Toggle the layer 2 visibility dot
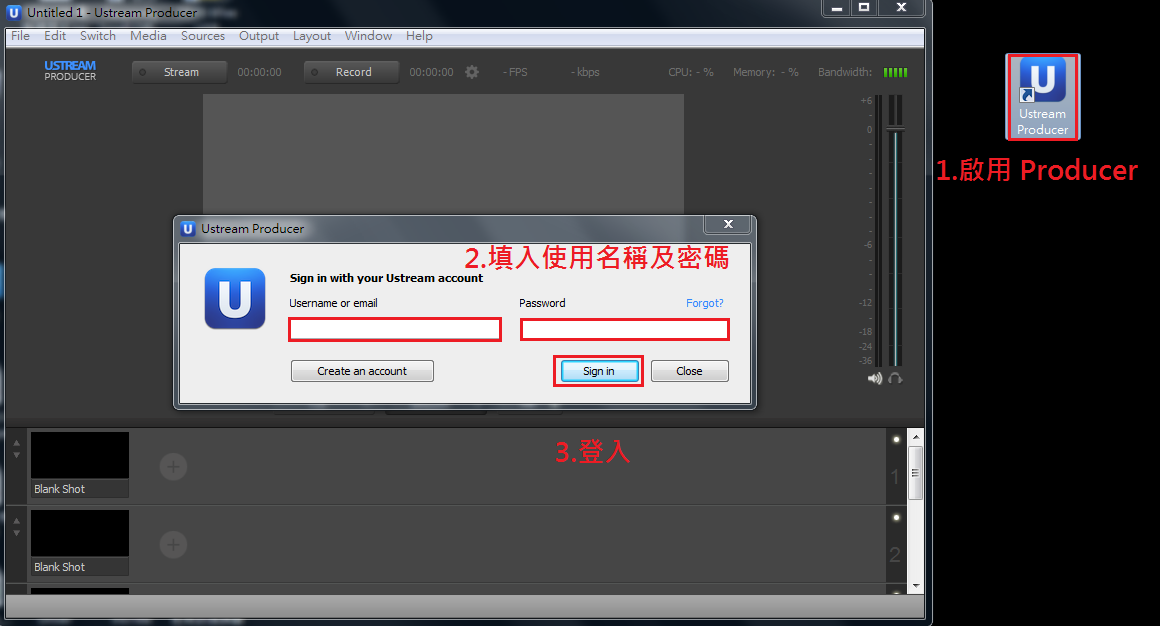 click(896, 517)
